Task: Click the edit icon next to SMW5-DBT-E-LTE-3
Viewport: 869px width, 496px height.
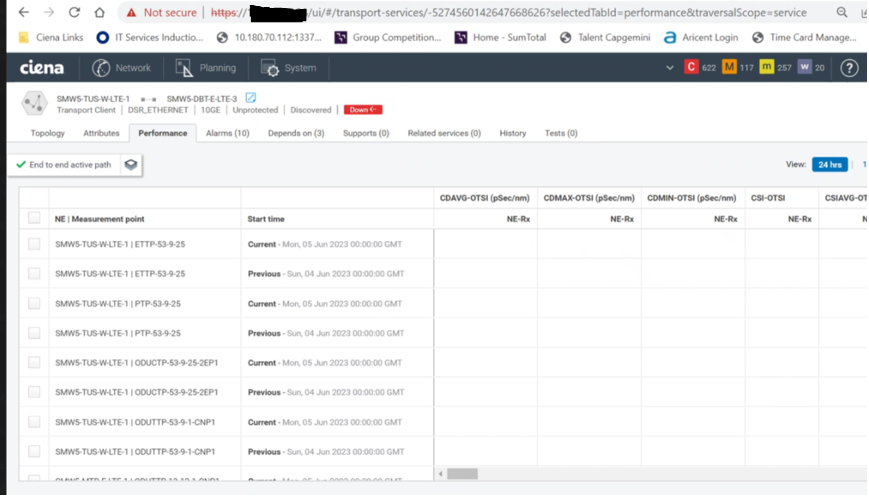Action: 251,98
